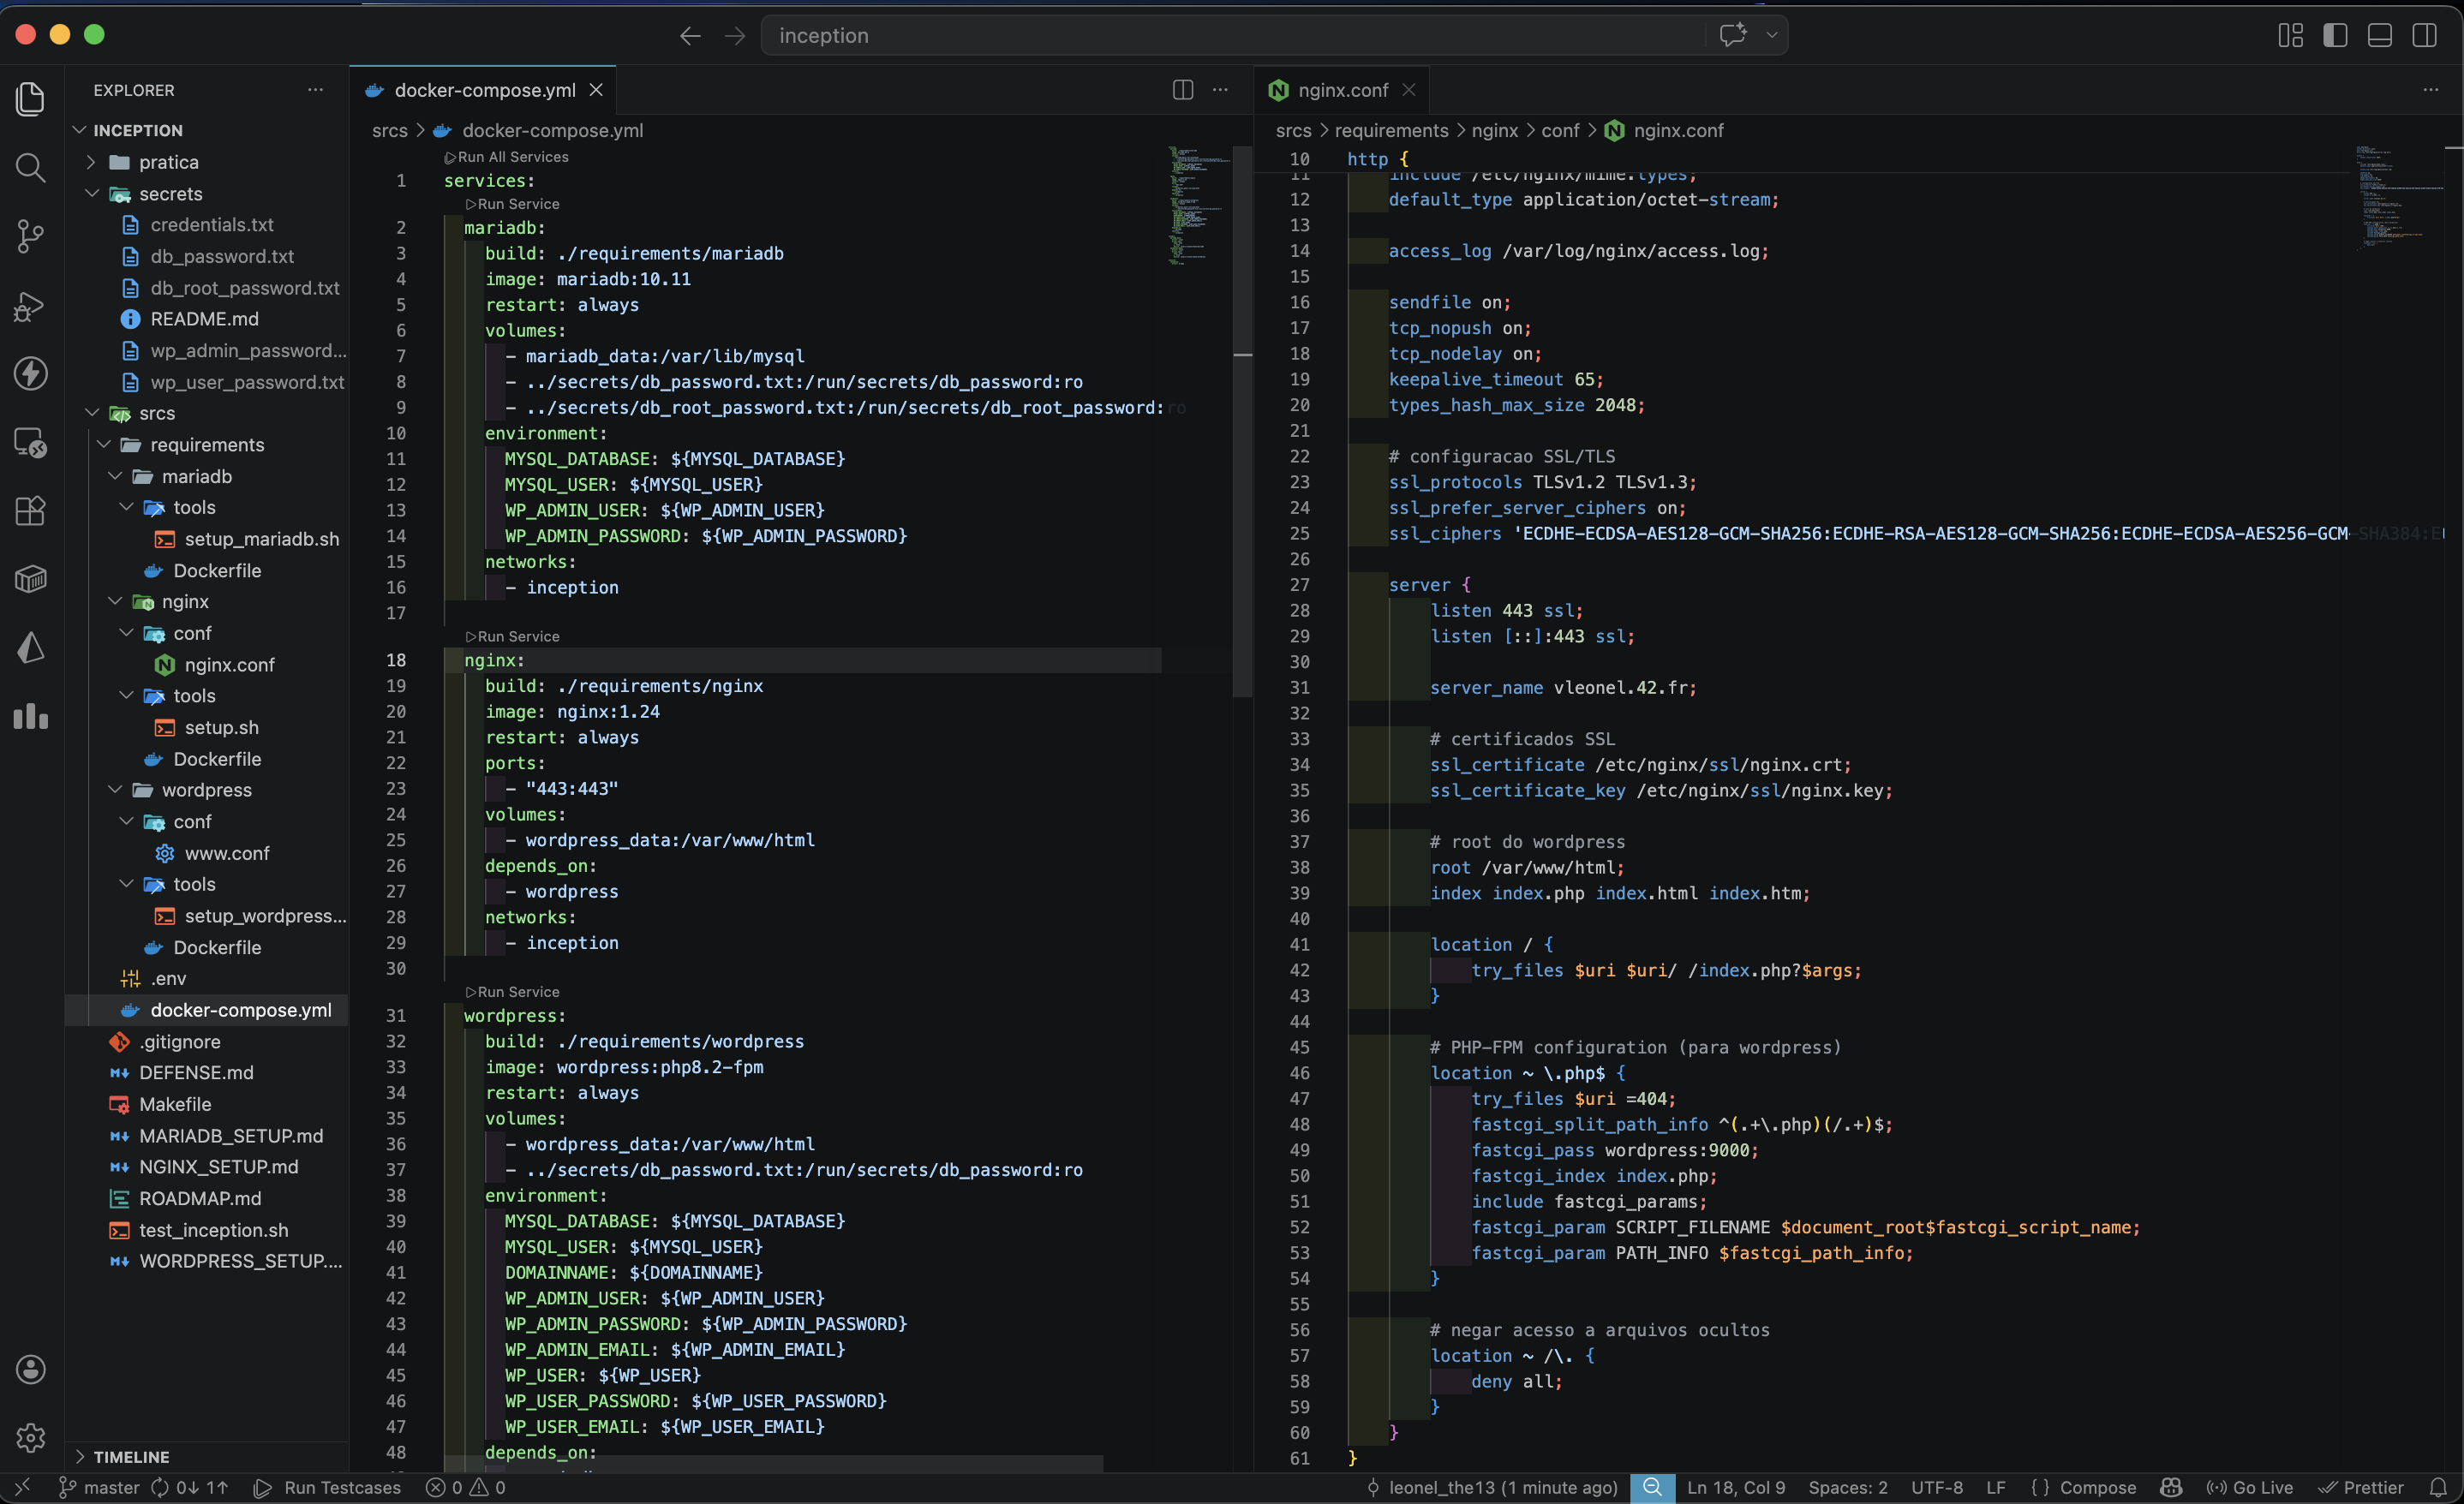Image resolution: width=2464 pixels, height=1504 pixels.
Task: Toggle the primary side bar
Action: (x=2335, y=35)
